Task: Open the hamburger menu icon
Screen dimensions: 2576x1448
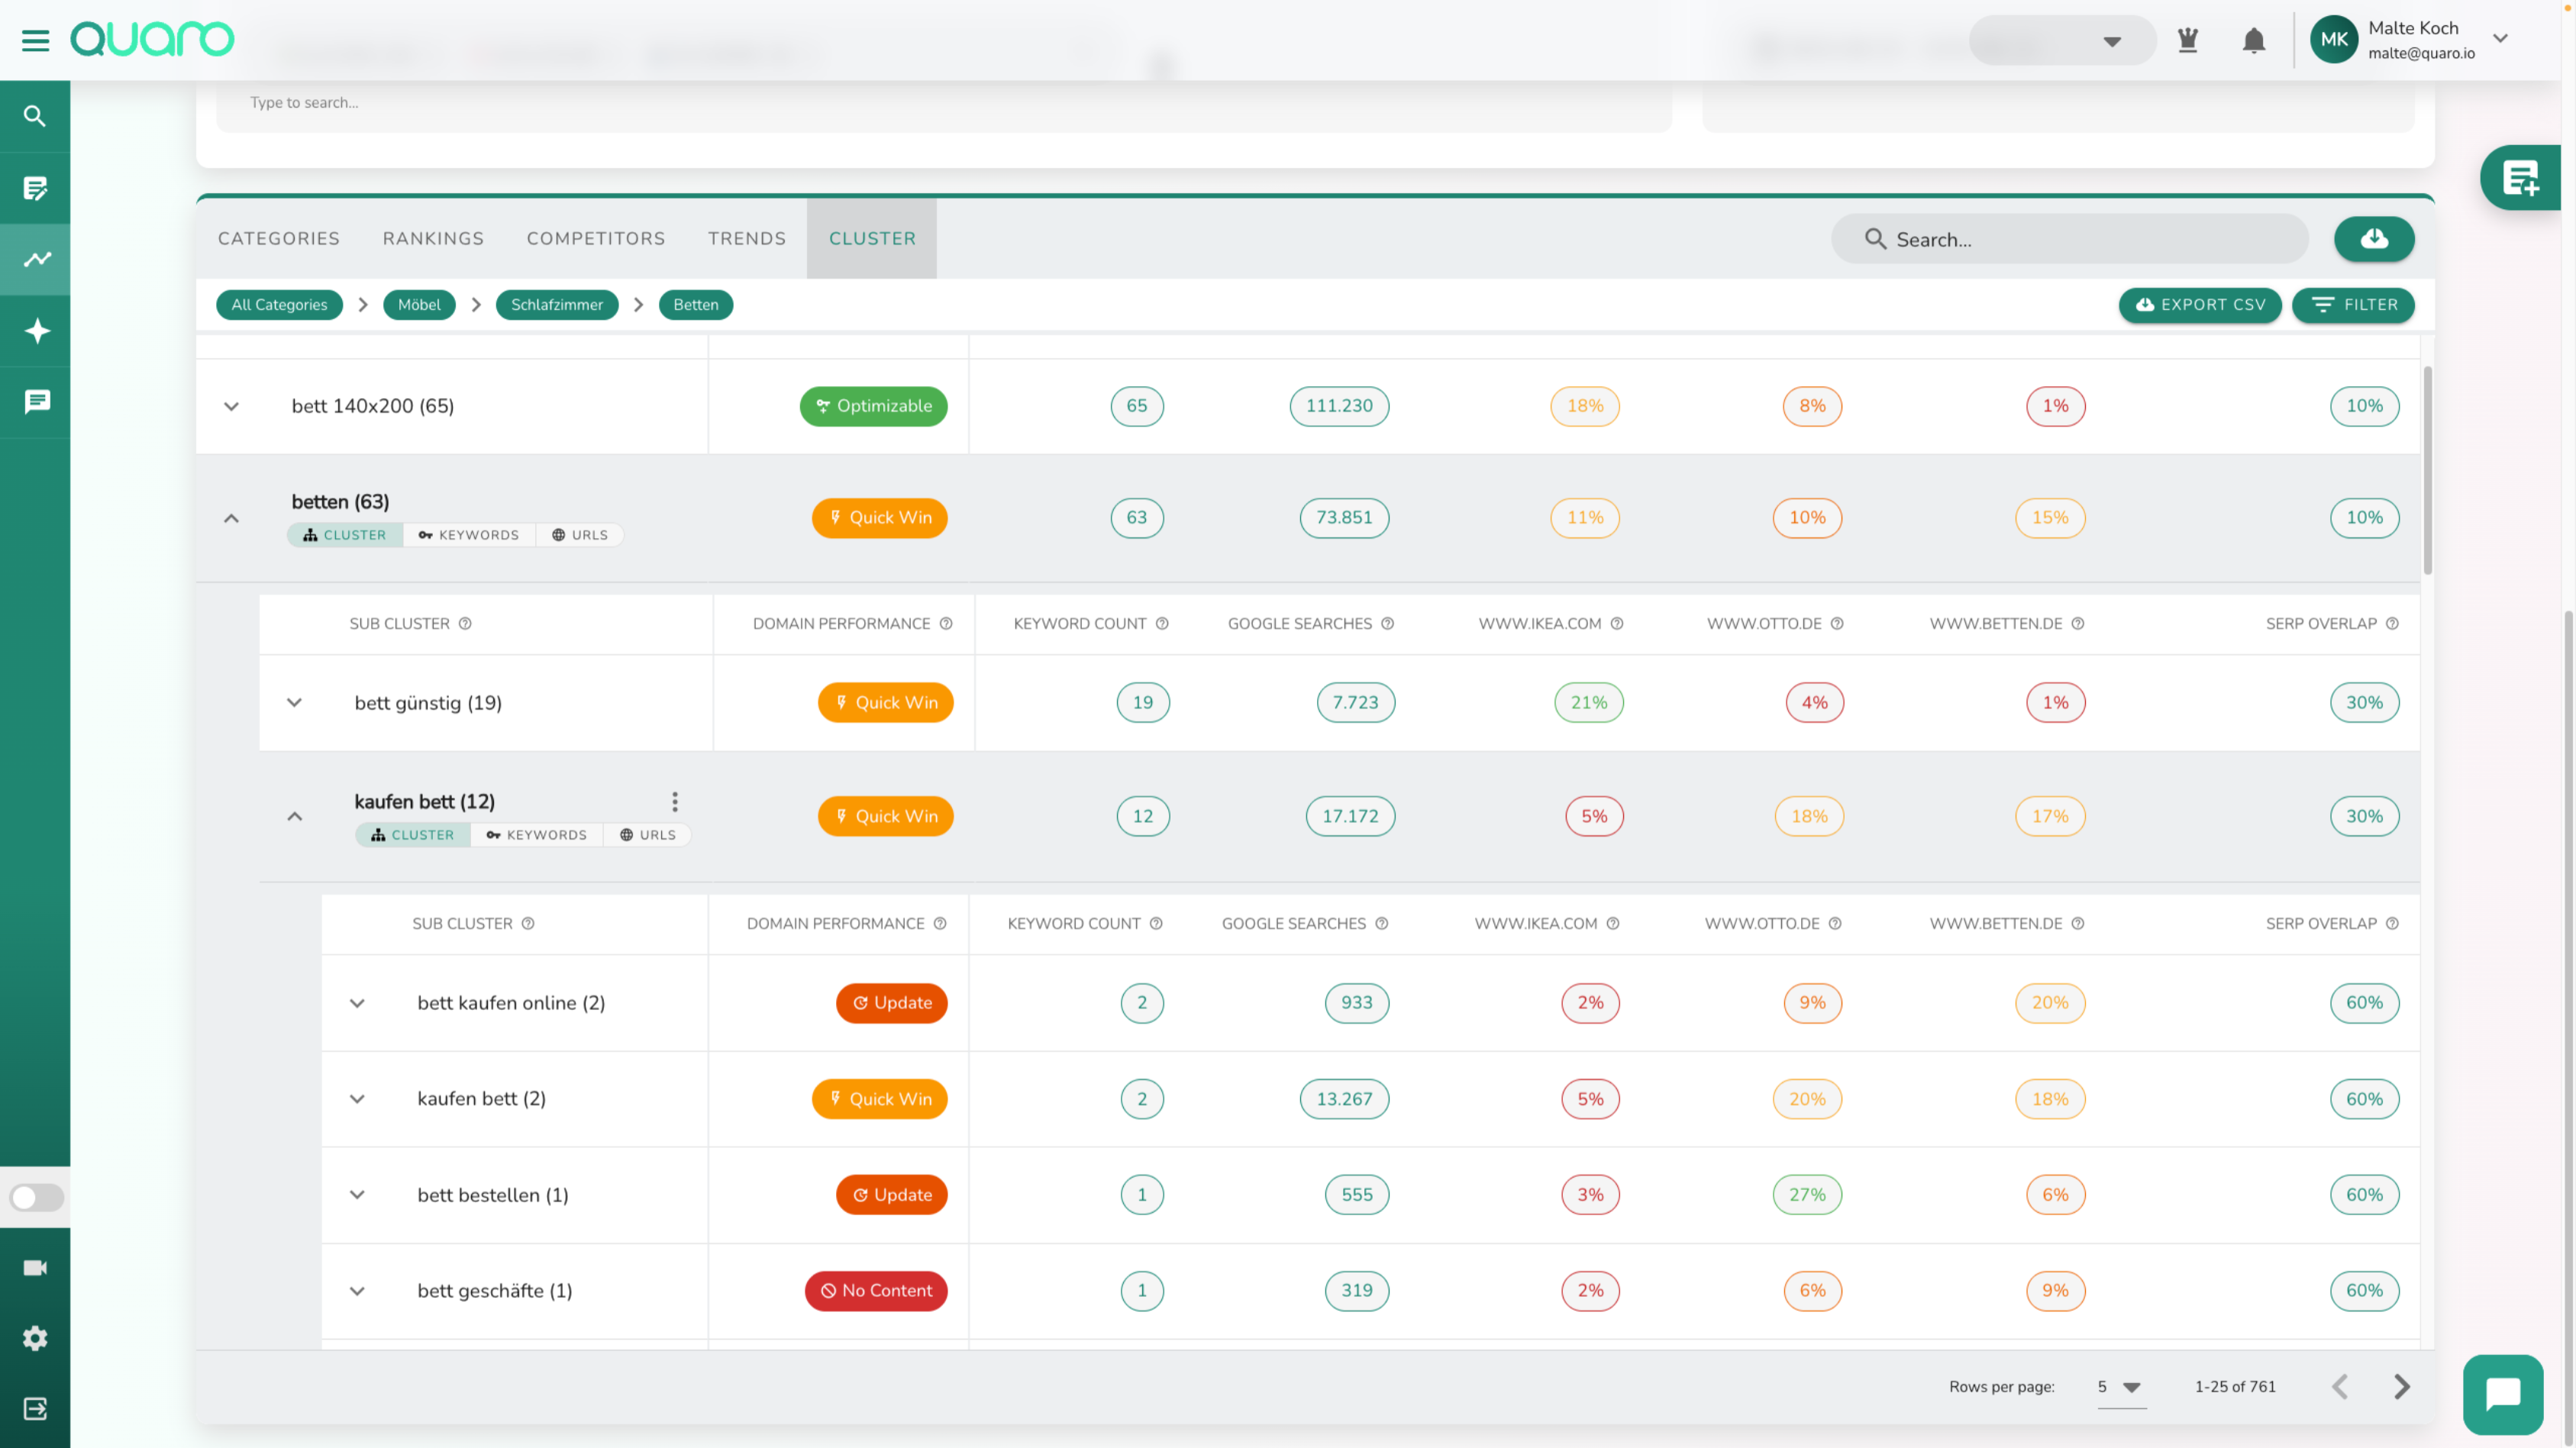Action: tap(35, 40)
